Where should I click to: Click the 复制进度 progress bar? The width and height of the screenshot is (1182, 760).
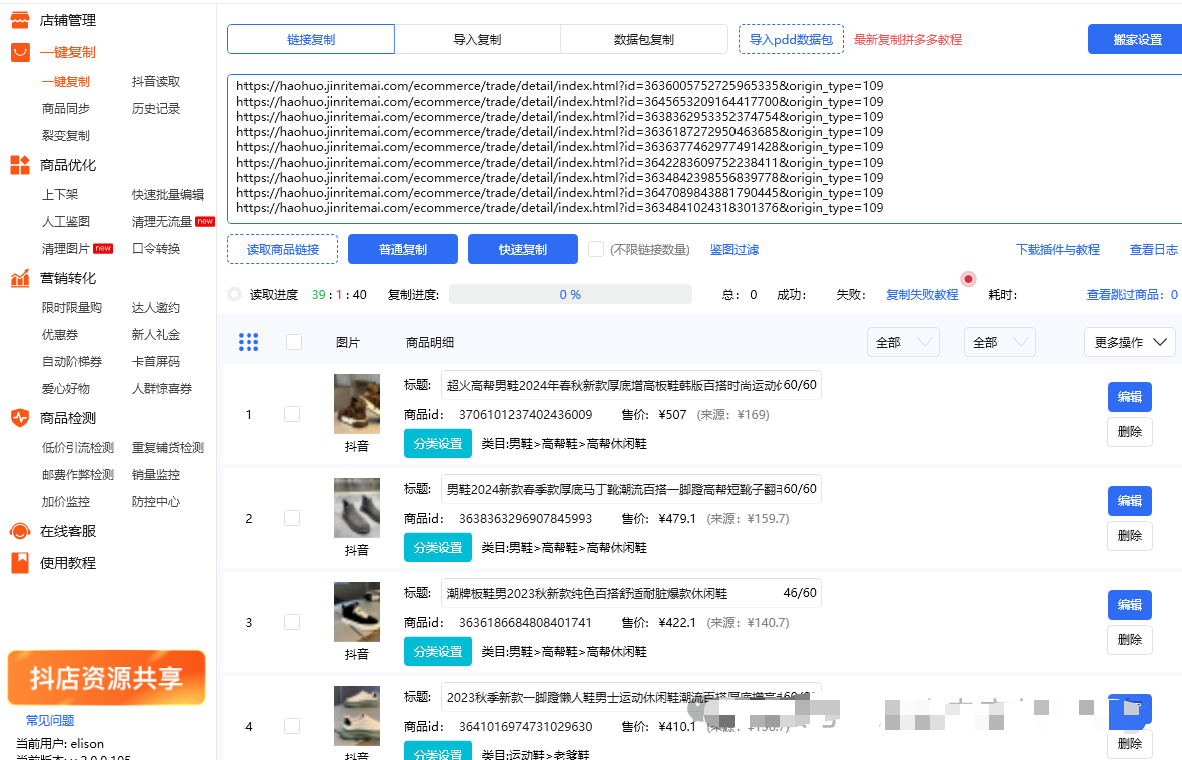pyautogui.click(x=570, y=295)
